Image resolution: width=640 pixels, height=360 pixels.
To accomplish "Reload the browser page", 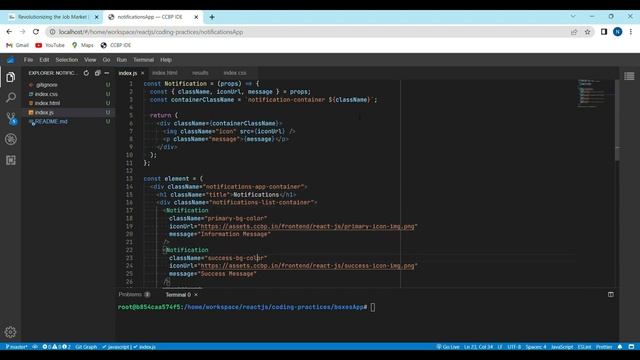I will point(36,32).
